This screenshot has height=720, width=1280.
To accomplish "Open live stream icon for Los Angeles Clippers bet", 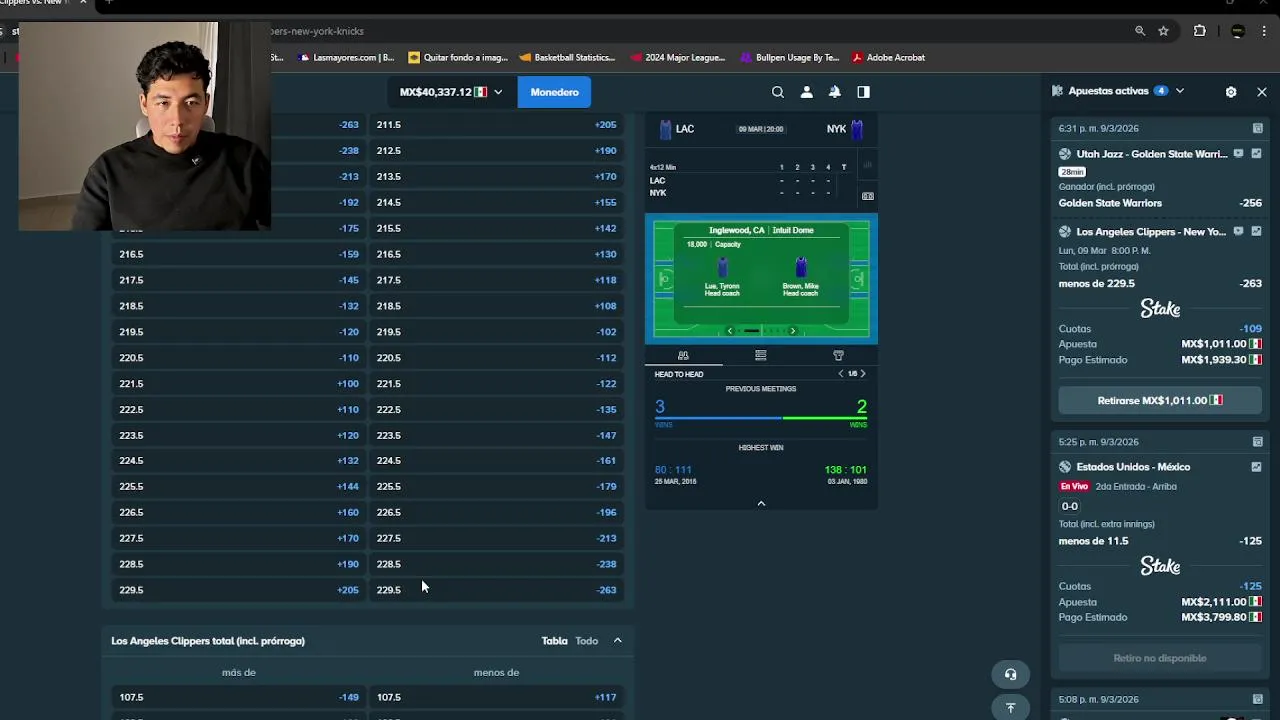I will pos(1238,232).
